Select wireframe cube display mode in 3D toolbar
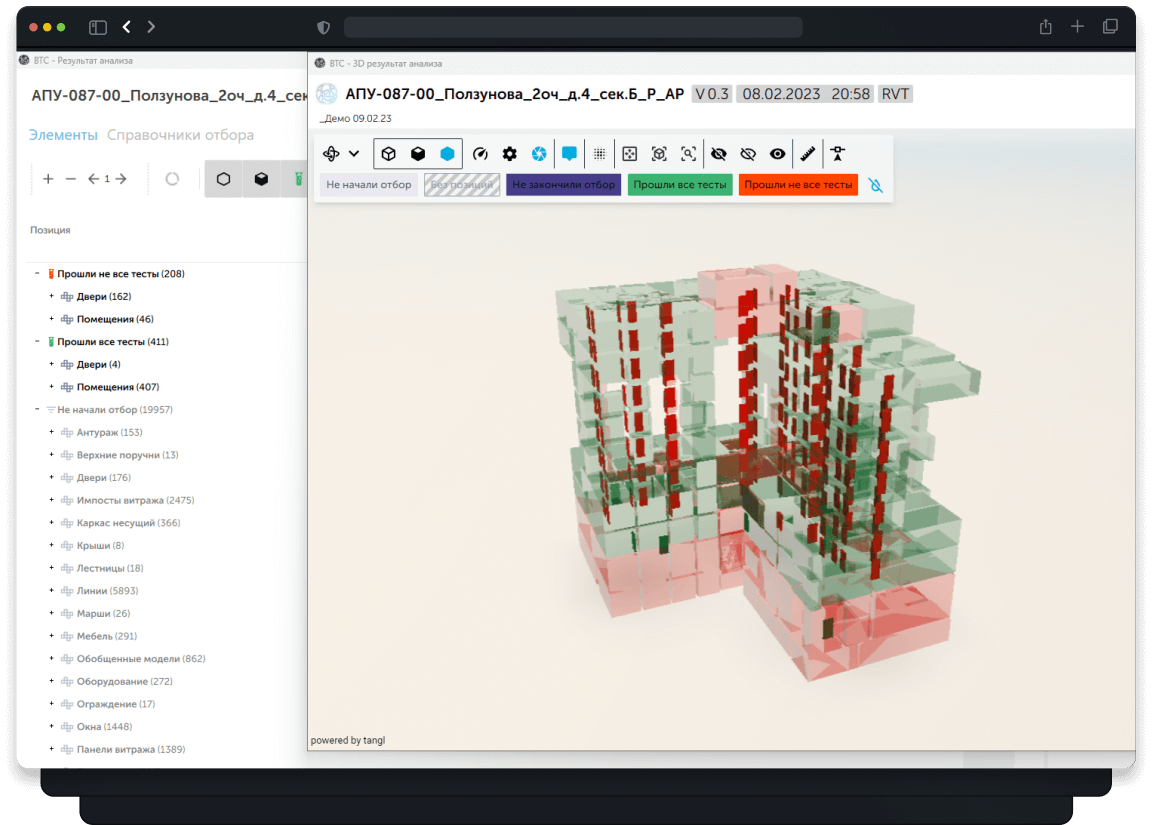The image size is (1153, 825). [x=389, y=154]
